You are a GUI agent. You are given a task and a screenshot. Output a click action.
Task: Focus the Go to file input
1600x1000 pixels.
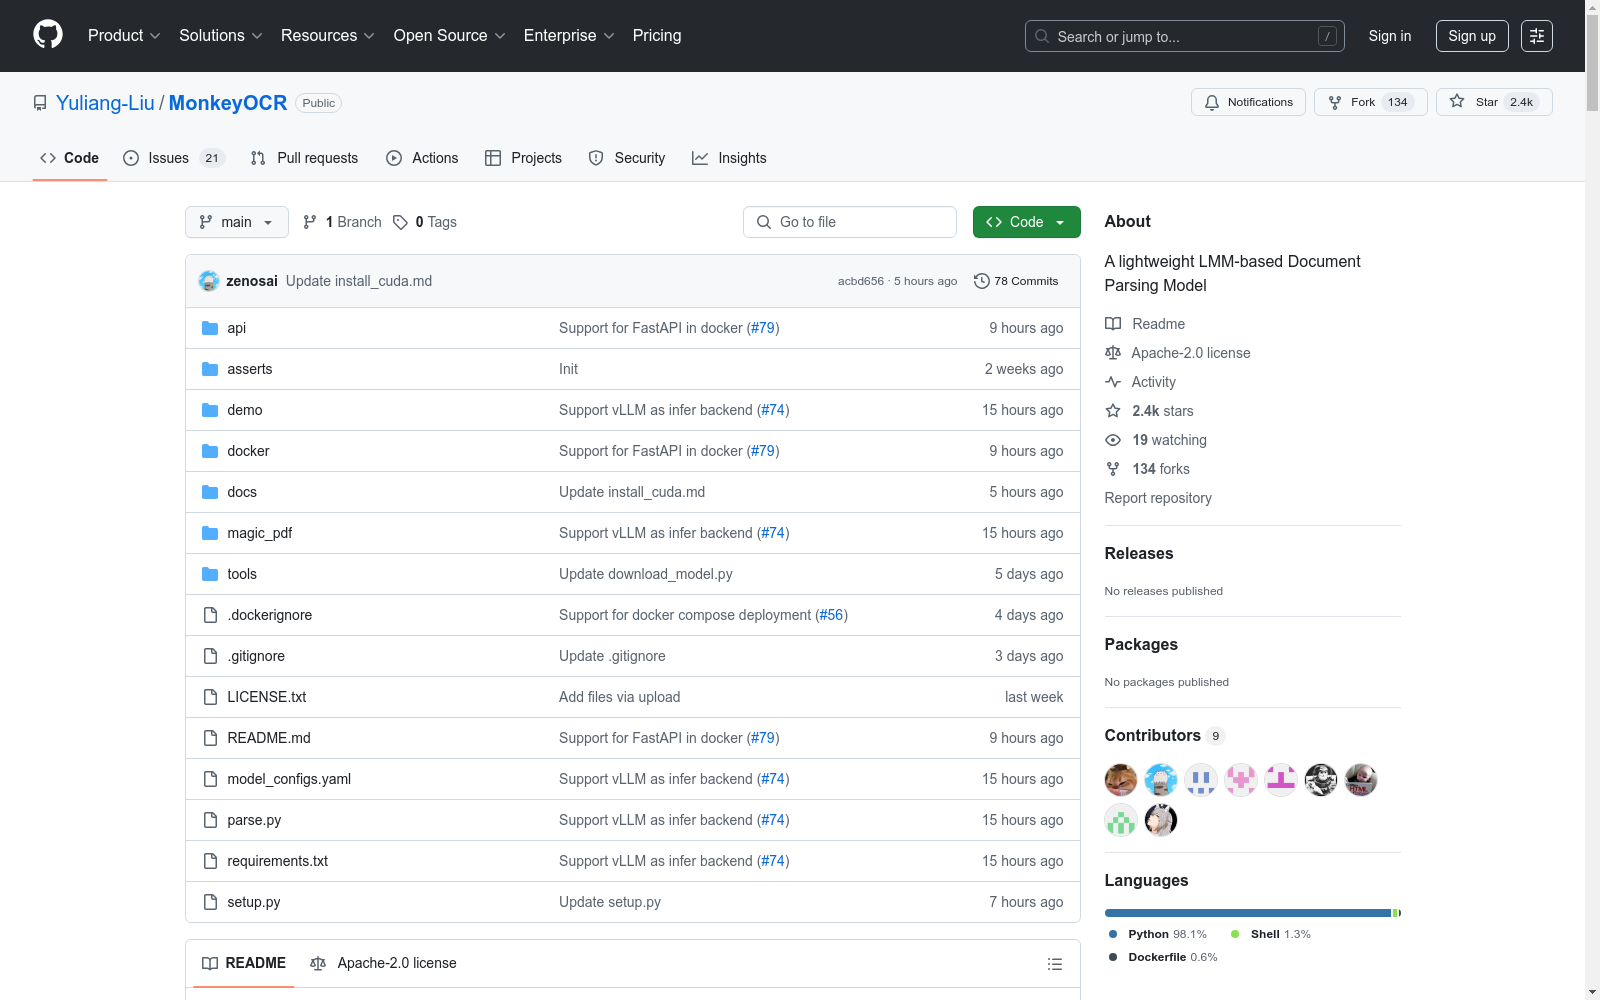[x=850, y=222]
